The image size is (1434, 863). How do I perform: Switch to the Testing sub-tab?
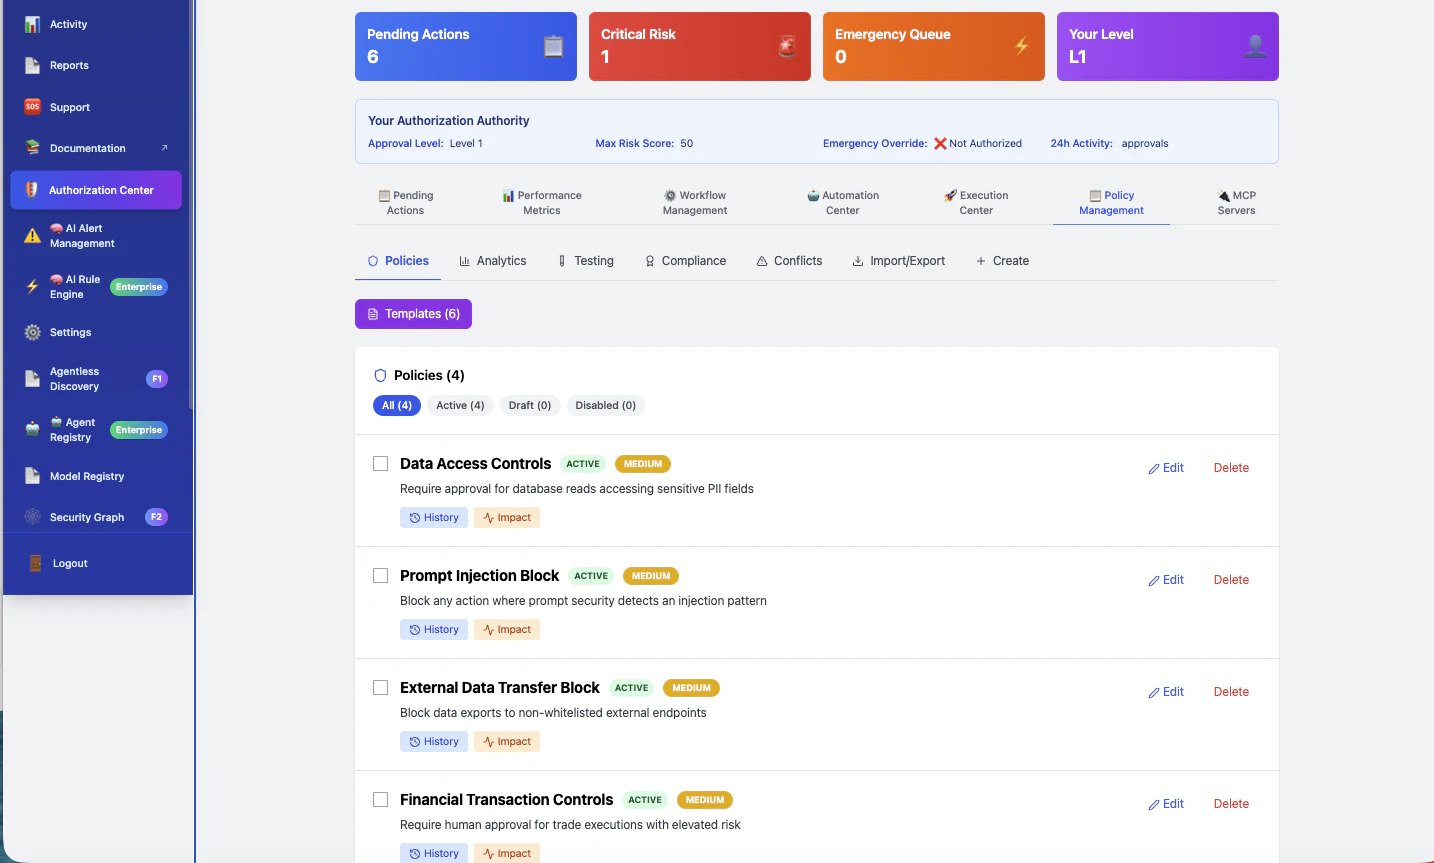[x=586, y=261]
